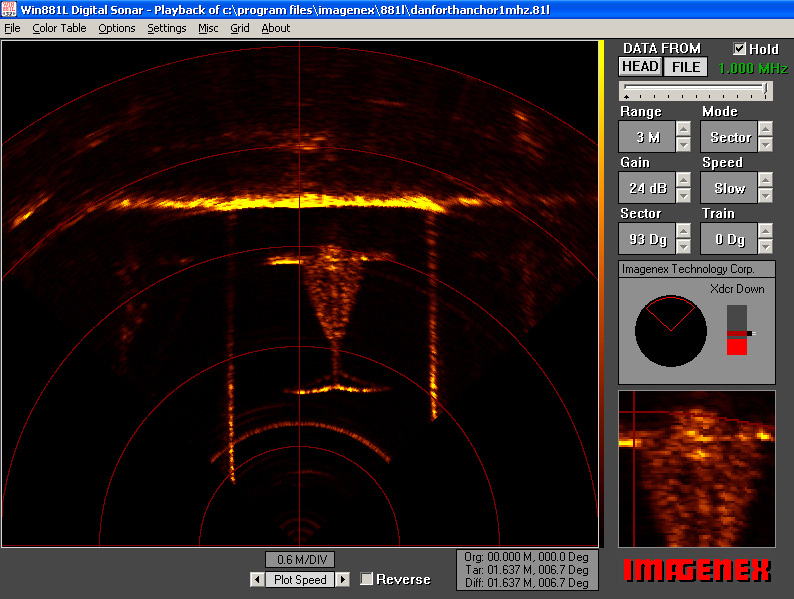The width and height of the screenshot is (794, 599).
Task: Open the Grid menu
Action: pos(240,28)
